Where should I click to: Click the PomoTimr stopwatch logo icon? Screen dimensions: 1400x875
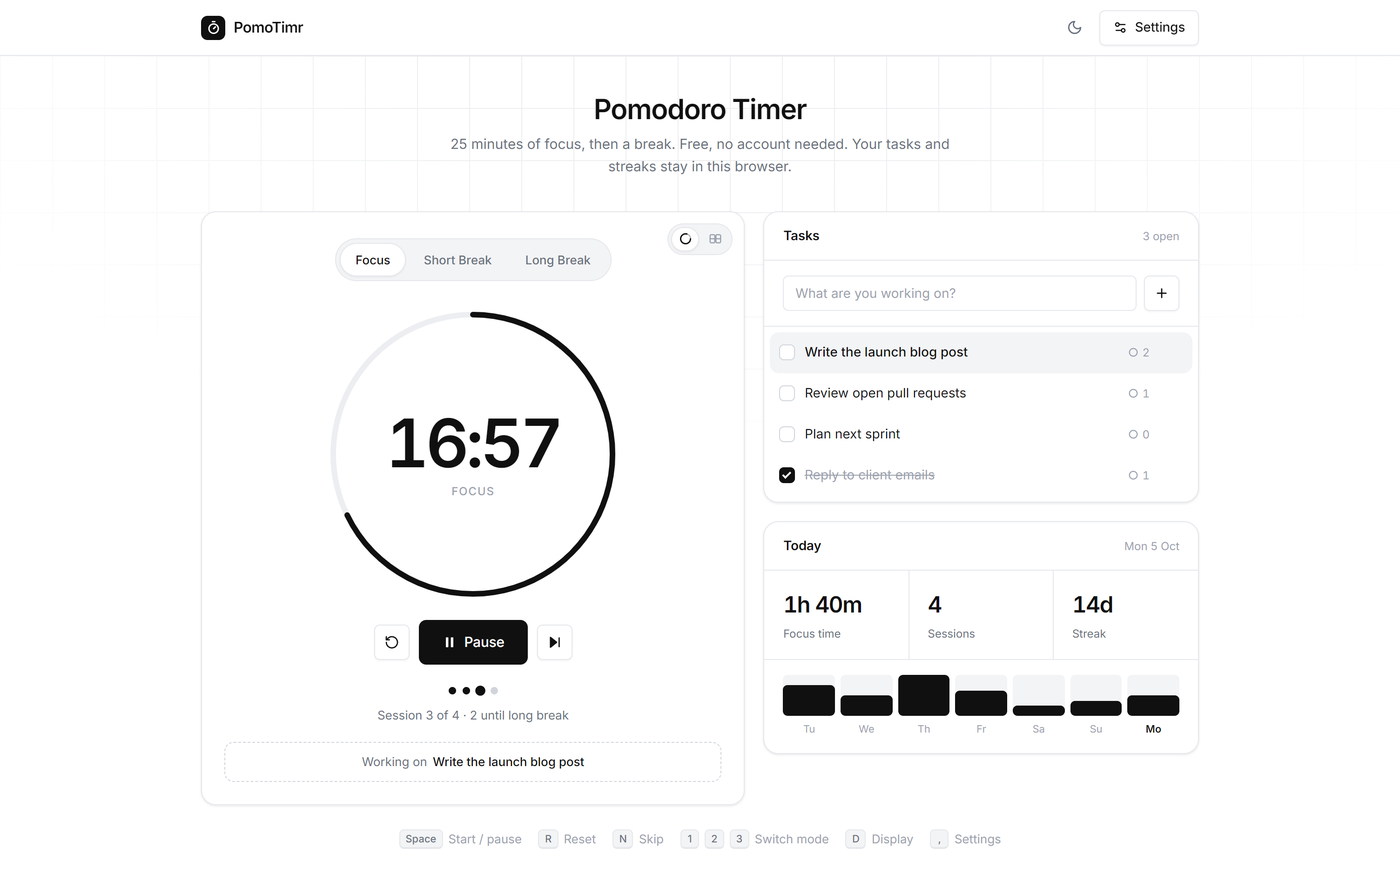(x=213, y=28)
